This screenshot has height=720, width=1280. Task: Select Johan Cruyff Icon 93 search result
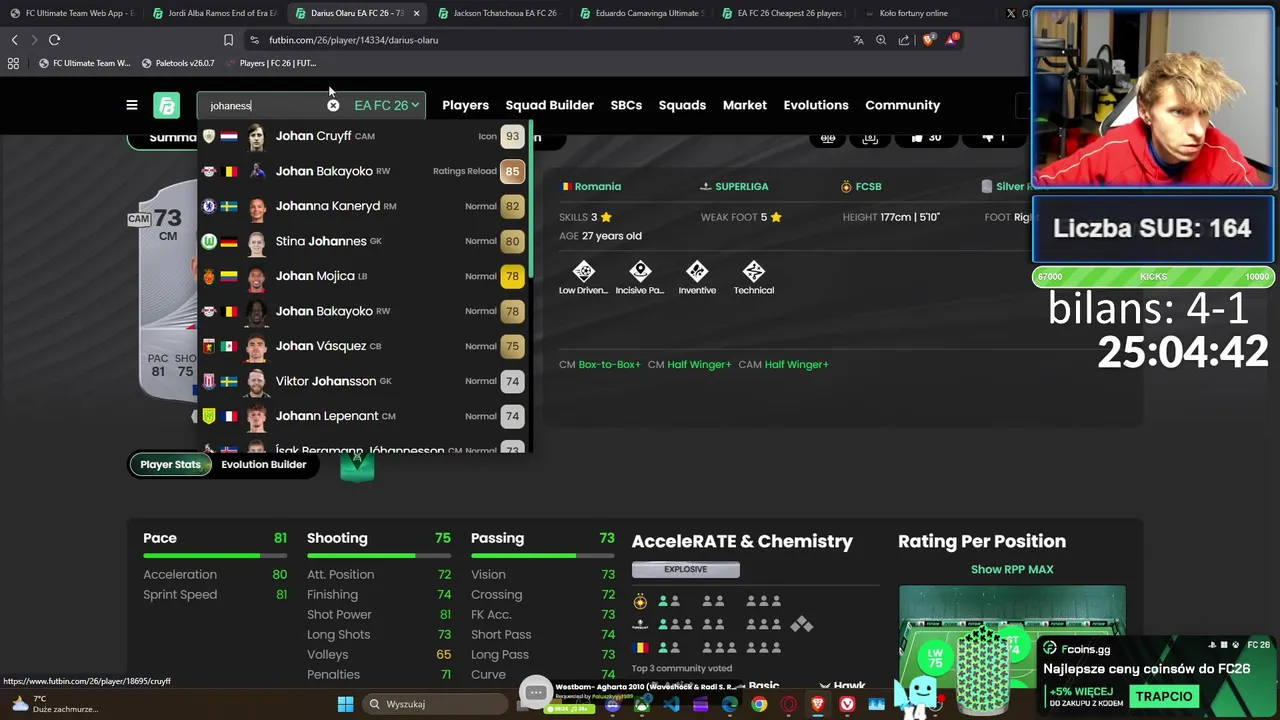coord(364,136)
